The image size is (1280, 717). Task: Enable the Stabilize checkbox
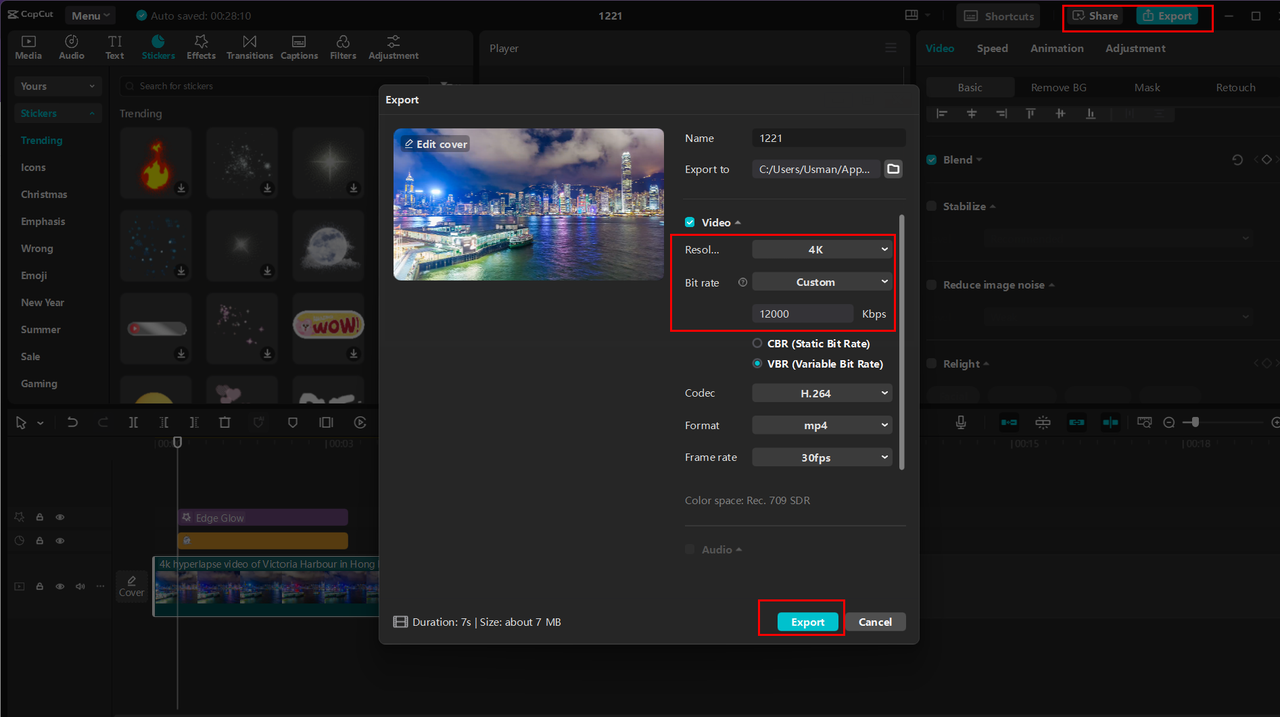click(x=932, y=206)
